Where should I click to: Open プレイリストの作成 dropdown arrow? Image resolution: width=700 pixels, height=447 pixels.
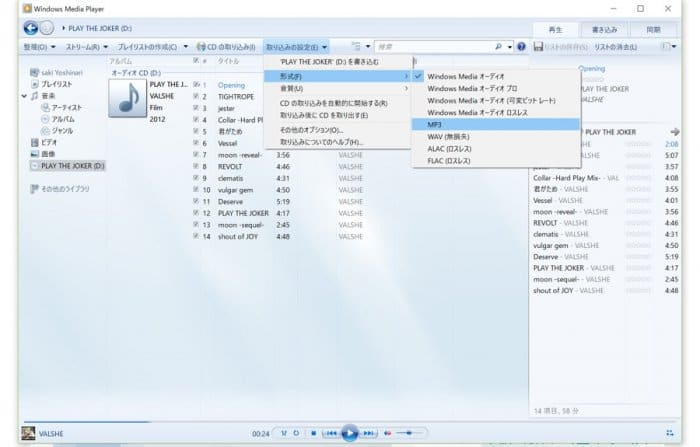(186, 46)
